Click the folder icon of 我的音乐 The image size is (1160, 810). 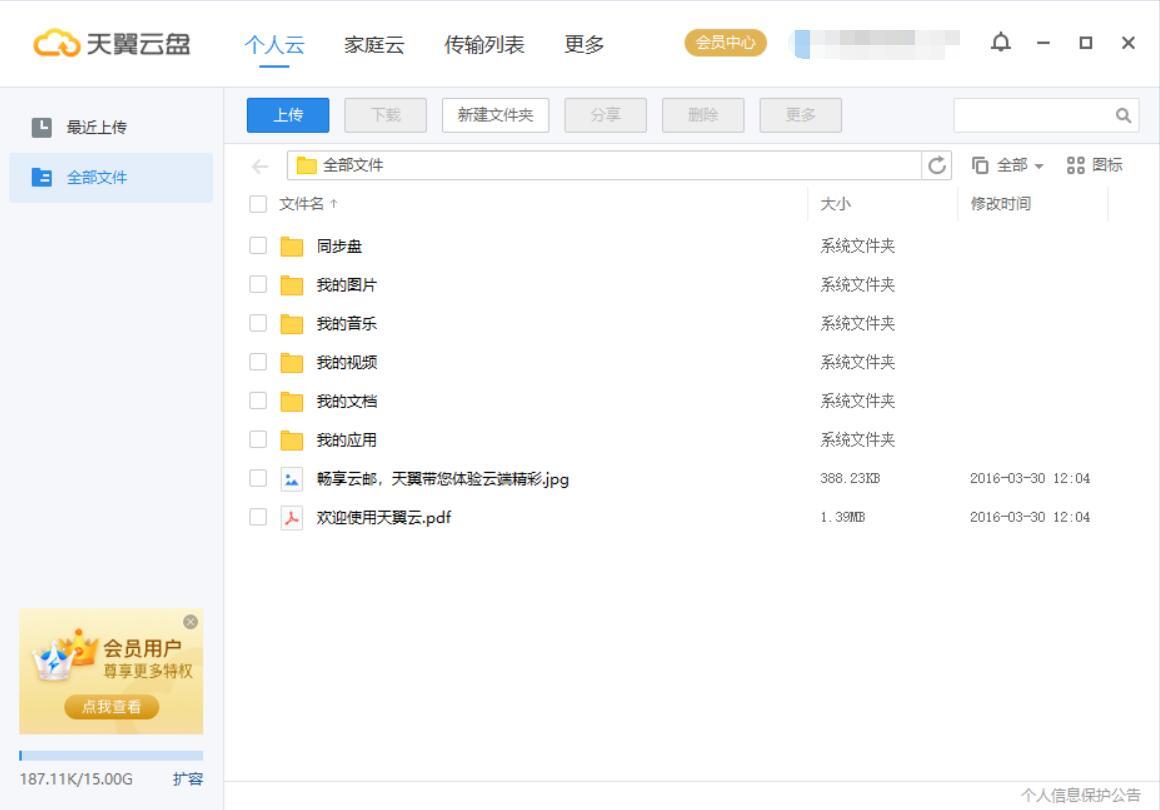(291, 324)
